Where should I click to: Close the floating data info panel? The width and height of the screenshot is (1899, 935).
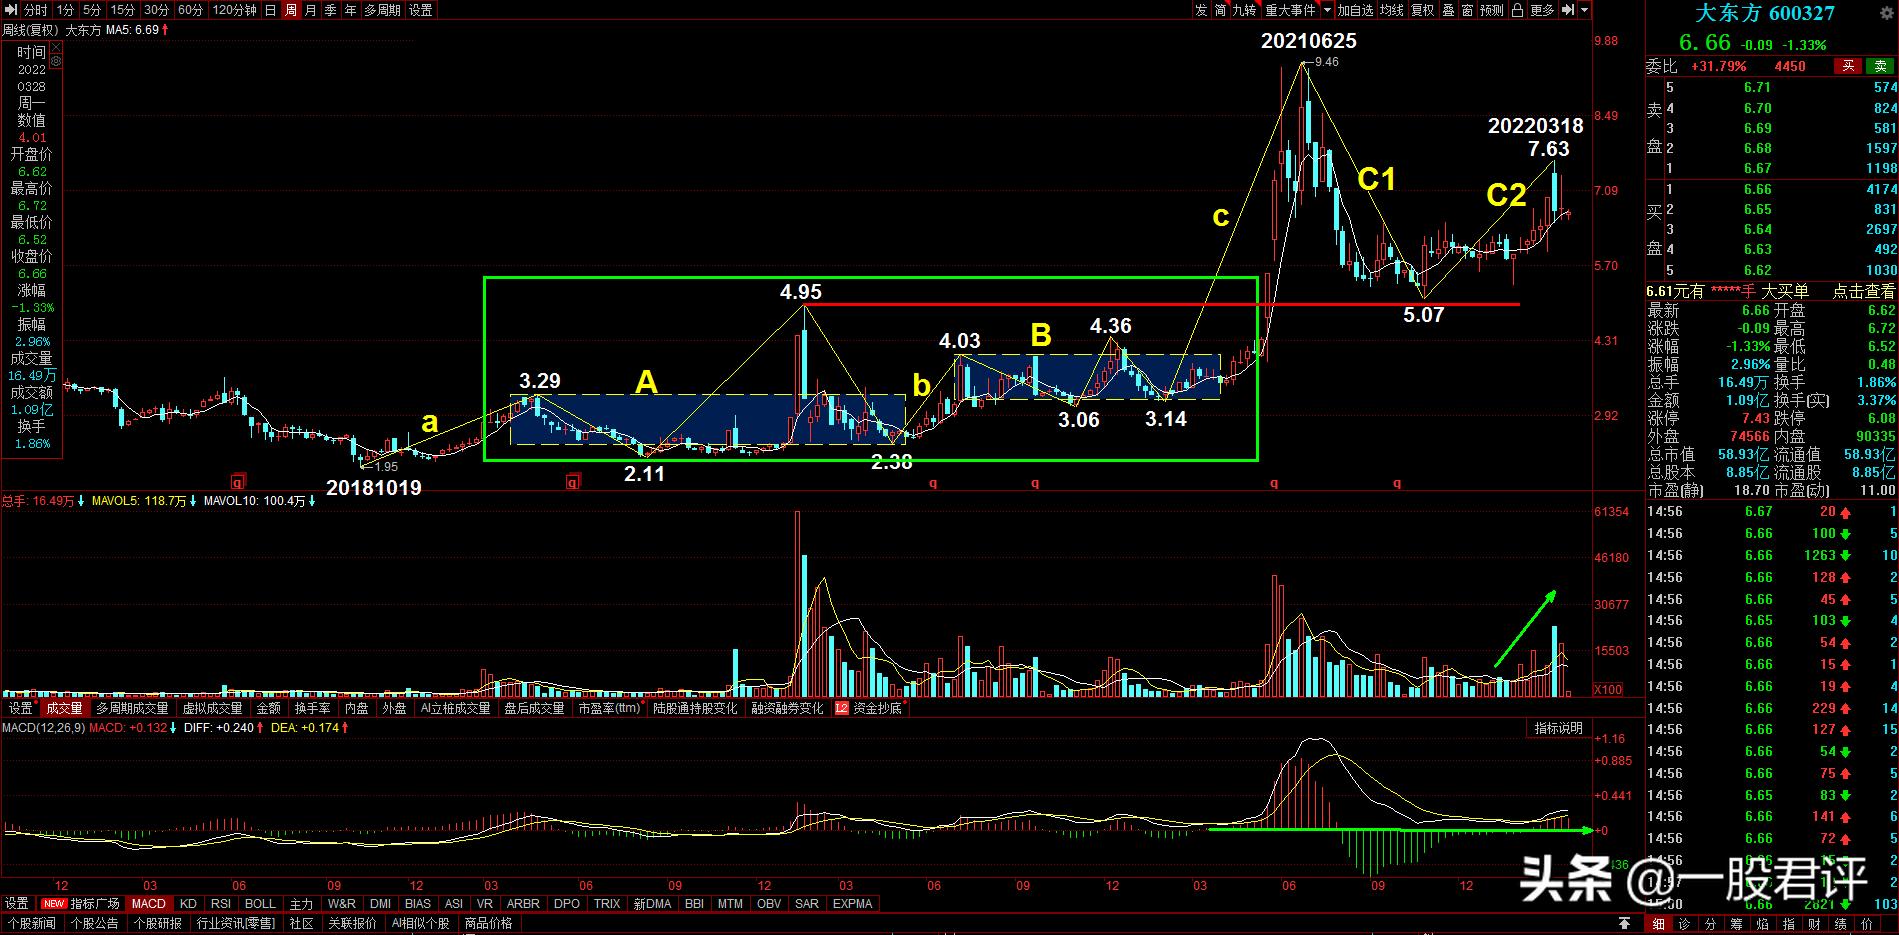point(55,46)
